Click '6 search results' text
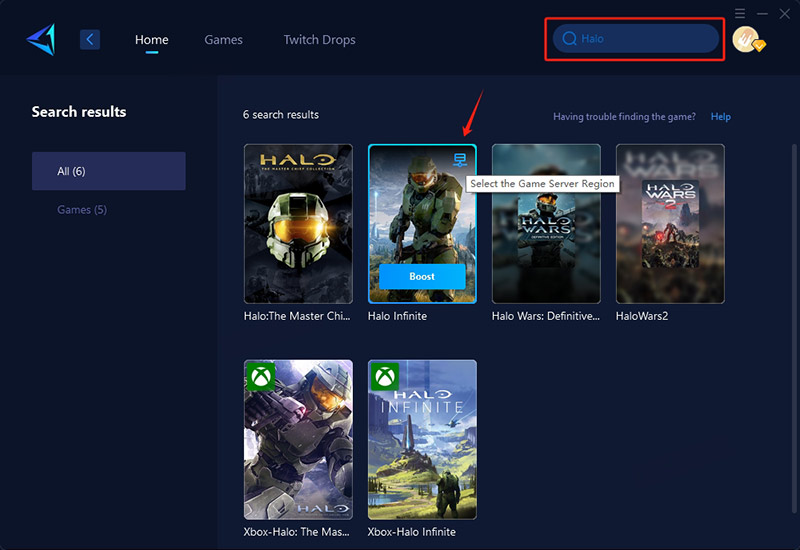 coord(281,115)
